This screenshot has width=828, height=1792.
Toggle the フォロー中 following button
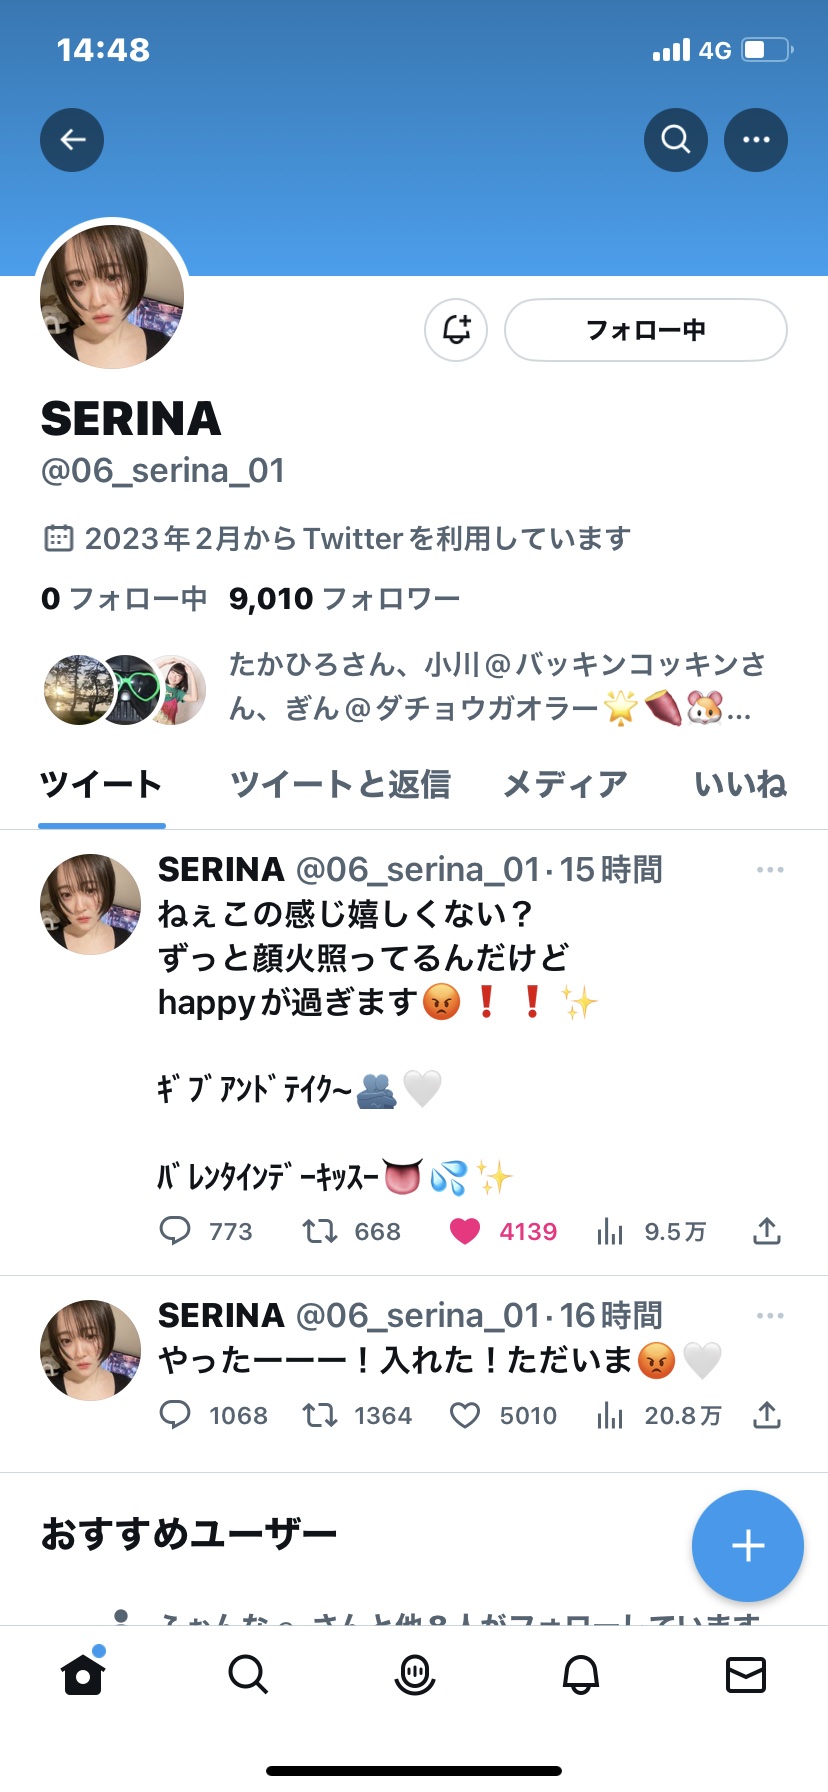646,330
